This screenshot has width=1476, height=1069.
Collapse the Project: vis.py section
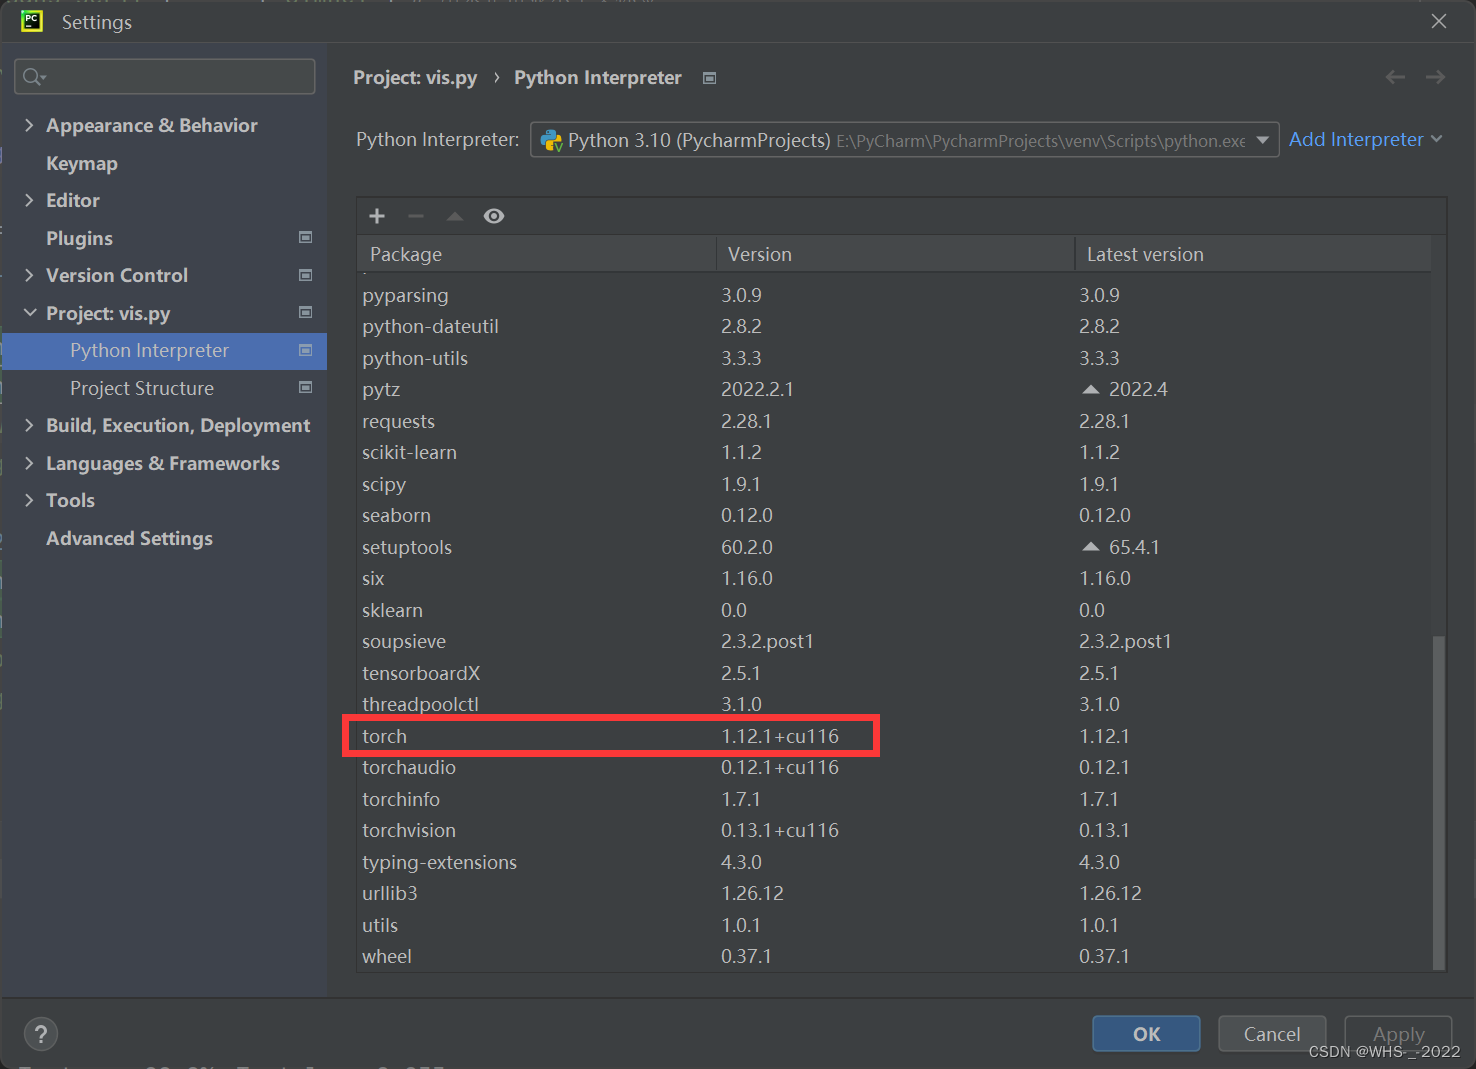(29, 313)
